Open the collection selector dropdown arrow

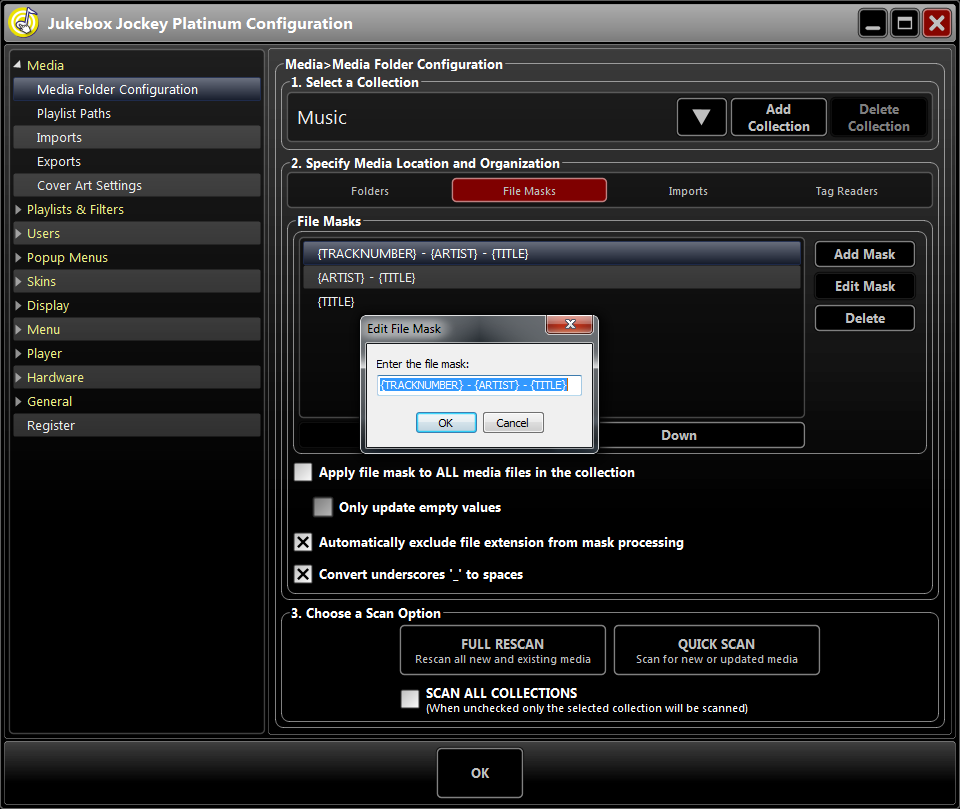point(701,117)
